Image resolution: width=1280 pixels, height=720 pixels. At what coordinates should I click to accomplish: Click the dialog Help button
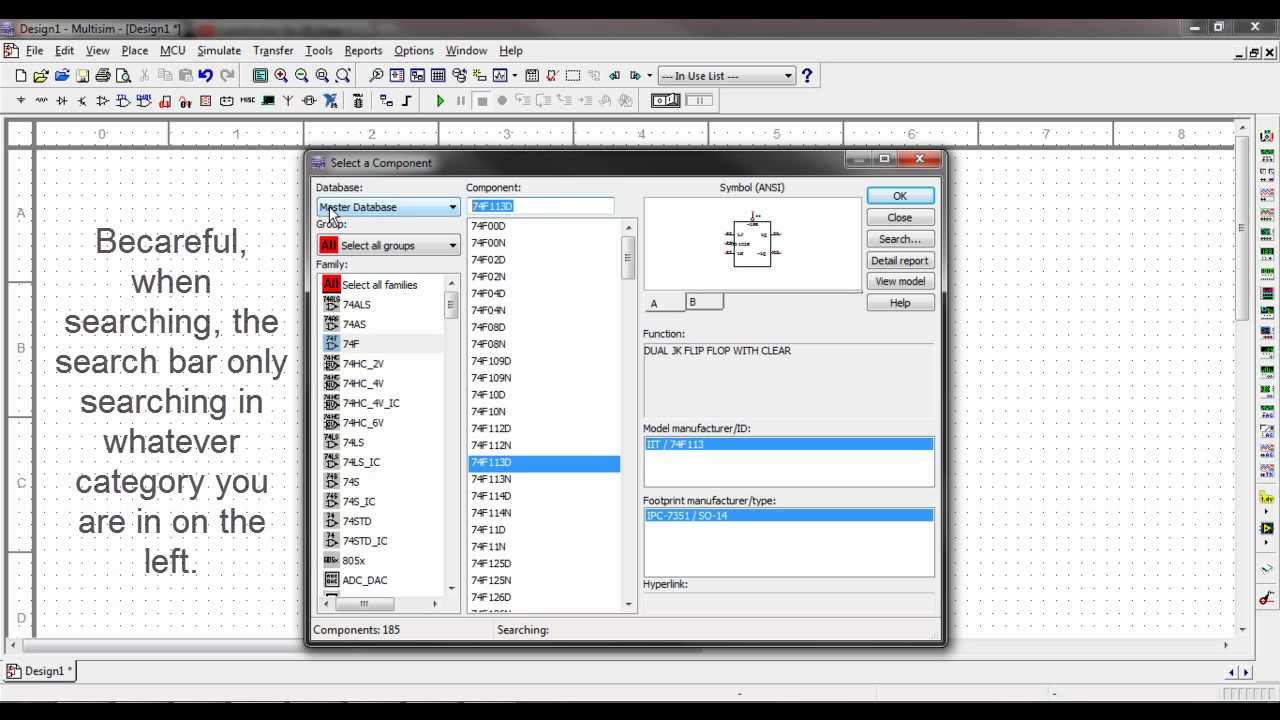point(900,303)
